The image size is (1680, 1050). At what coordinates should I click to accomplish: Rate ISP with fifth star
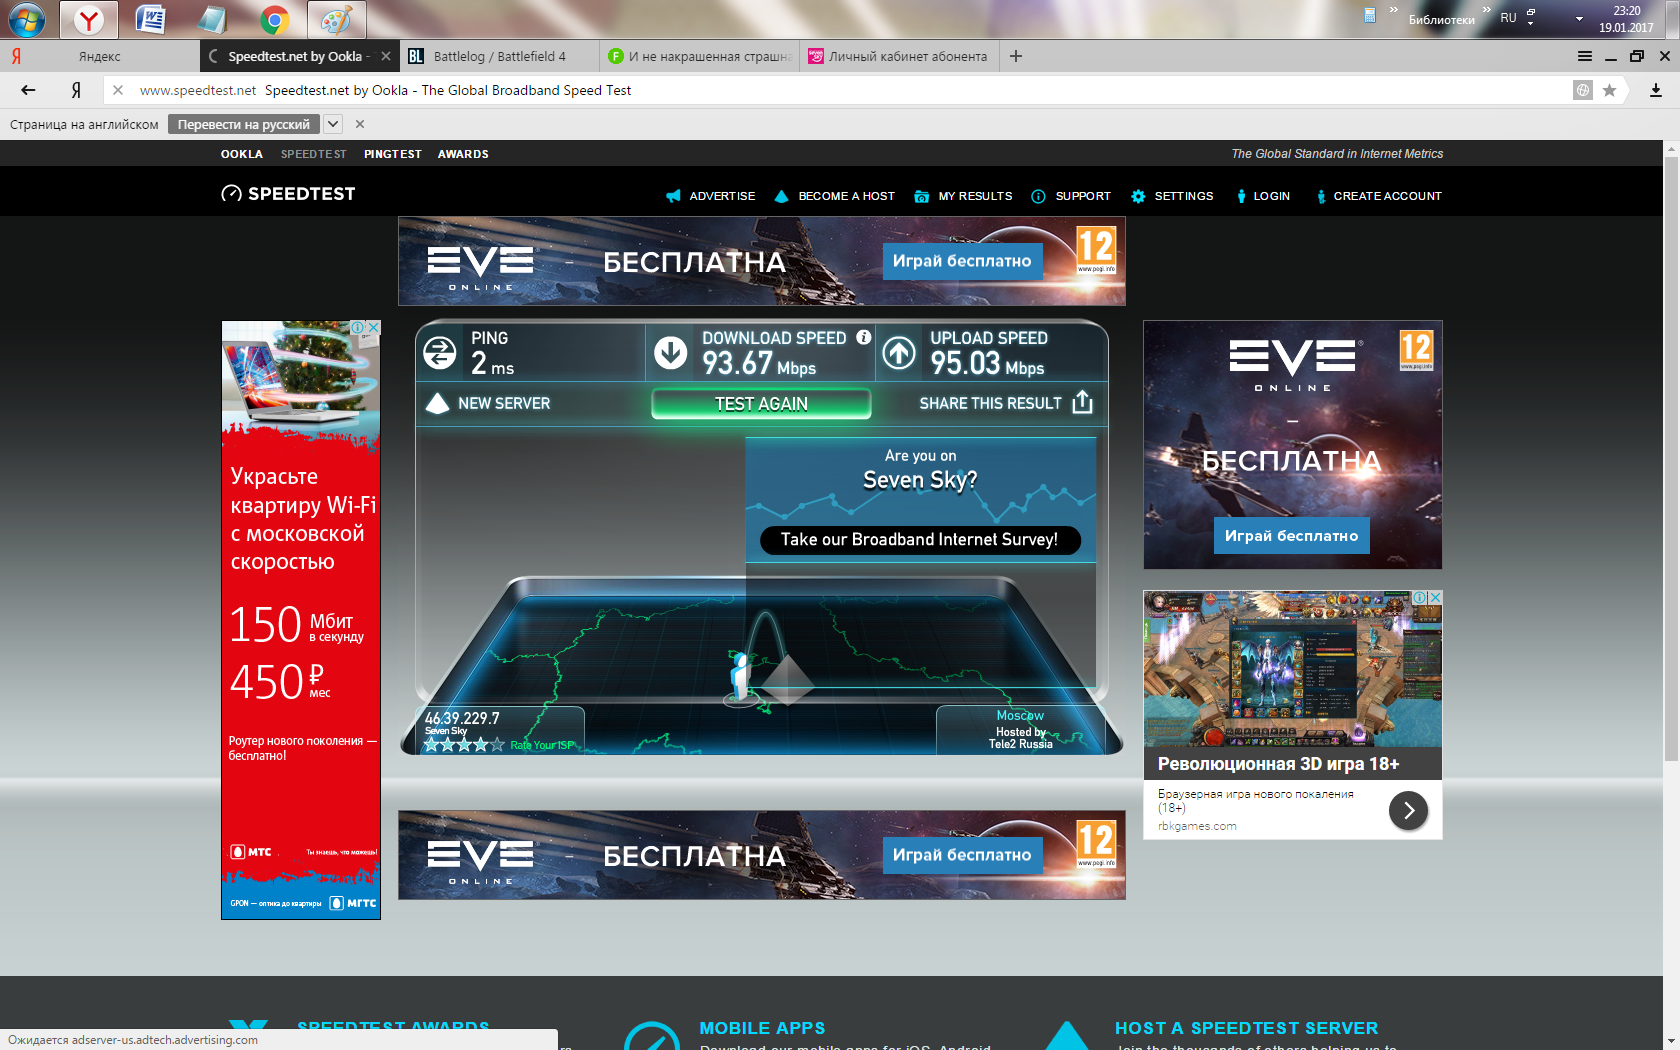click(497, 744)
